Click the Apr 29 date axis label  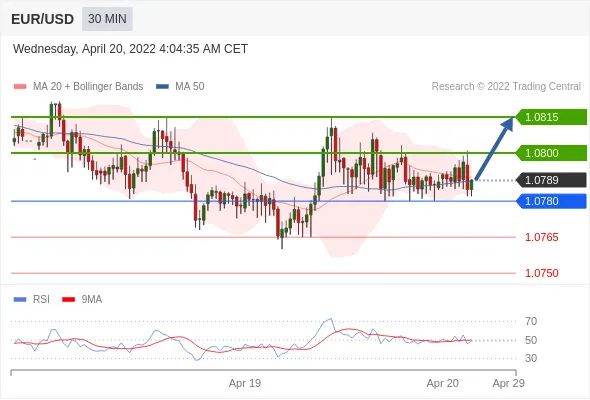tap(508, 383)
